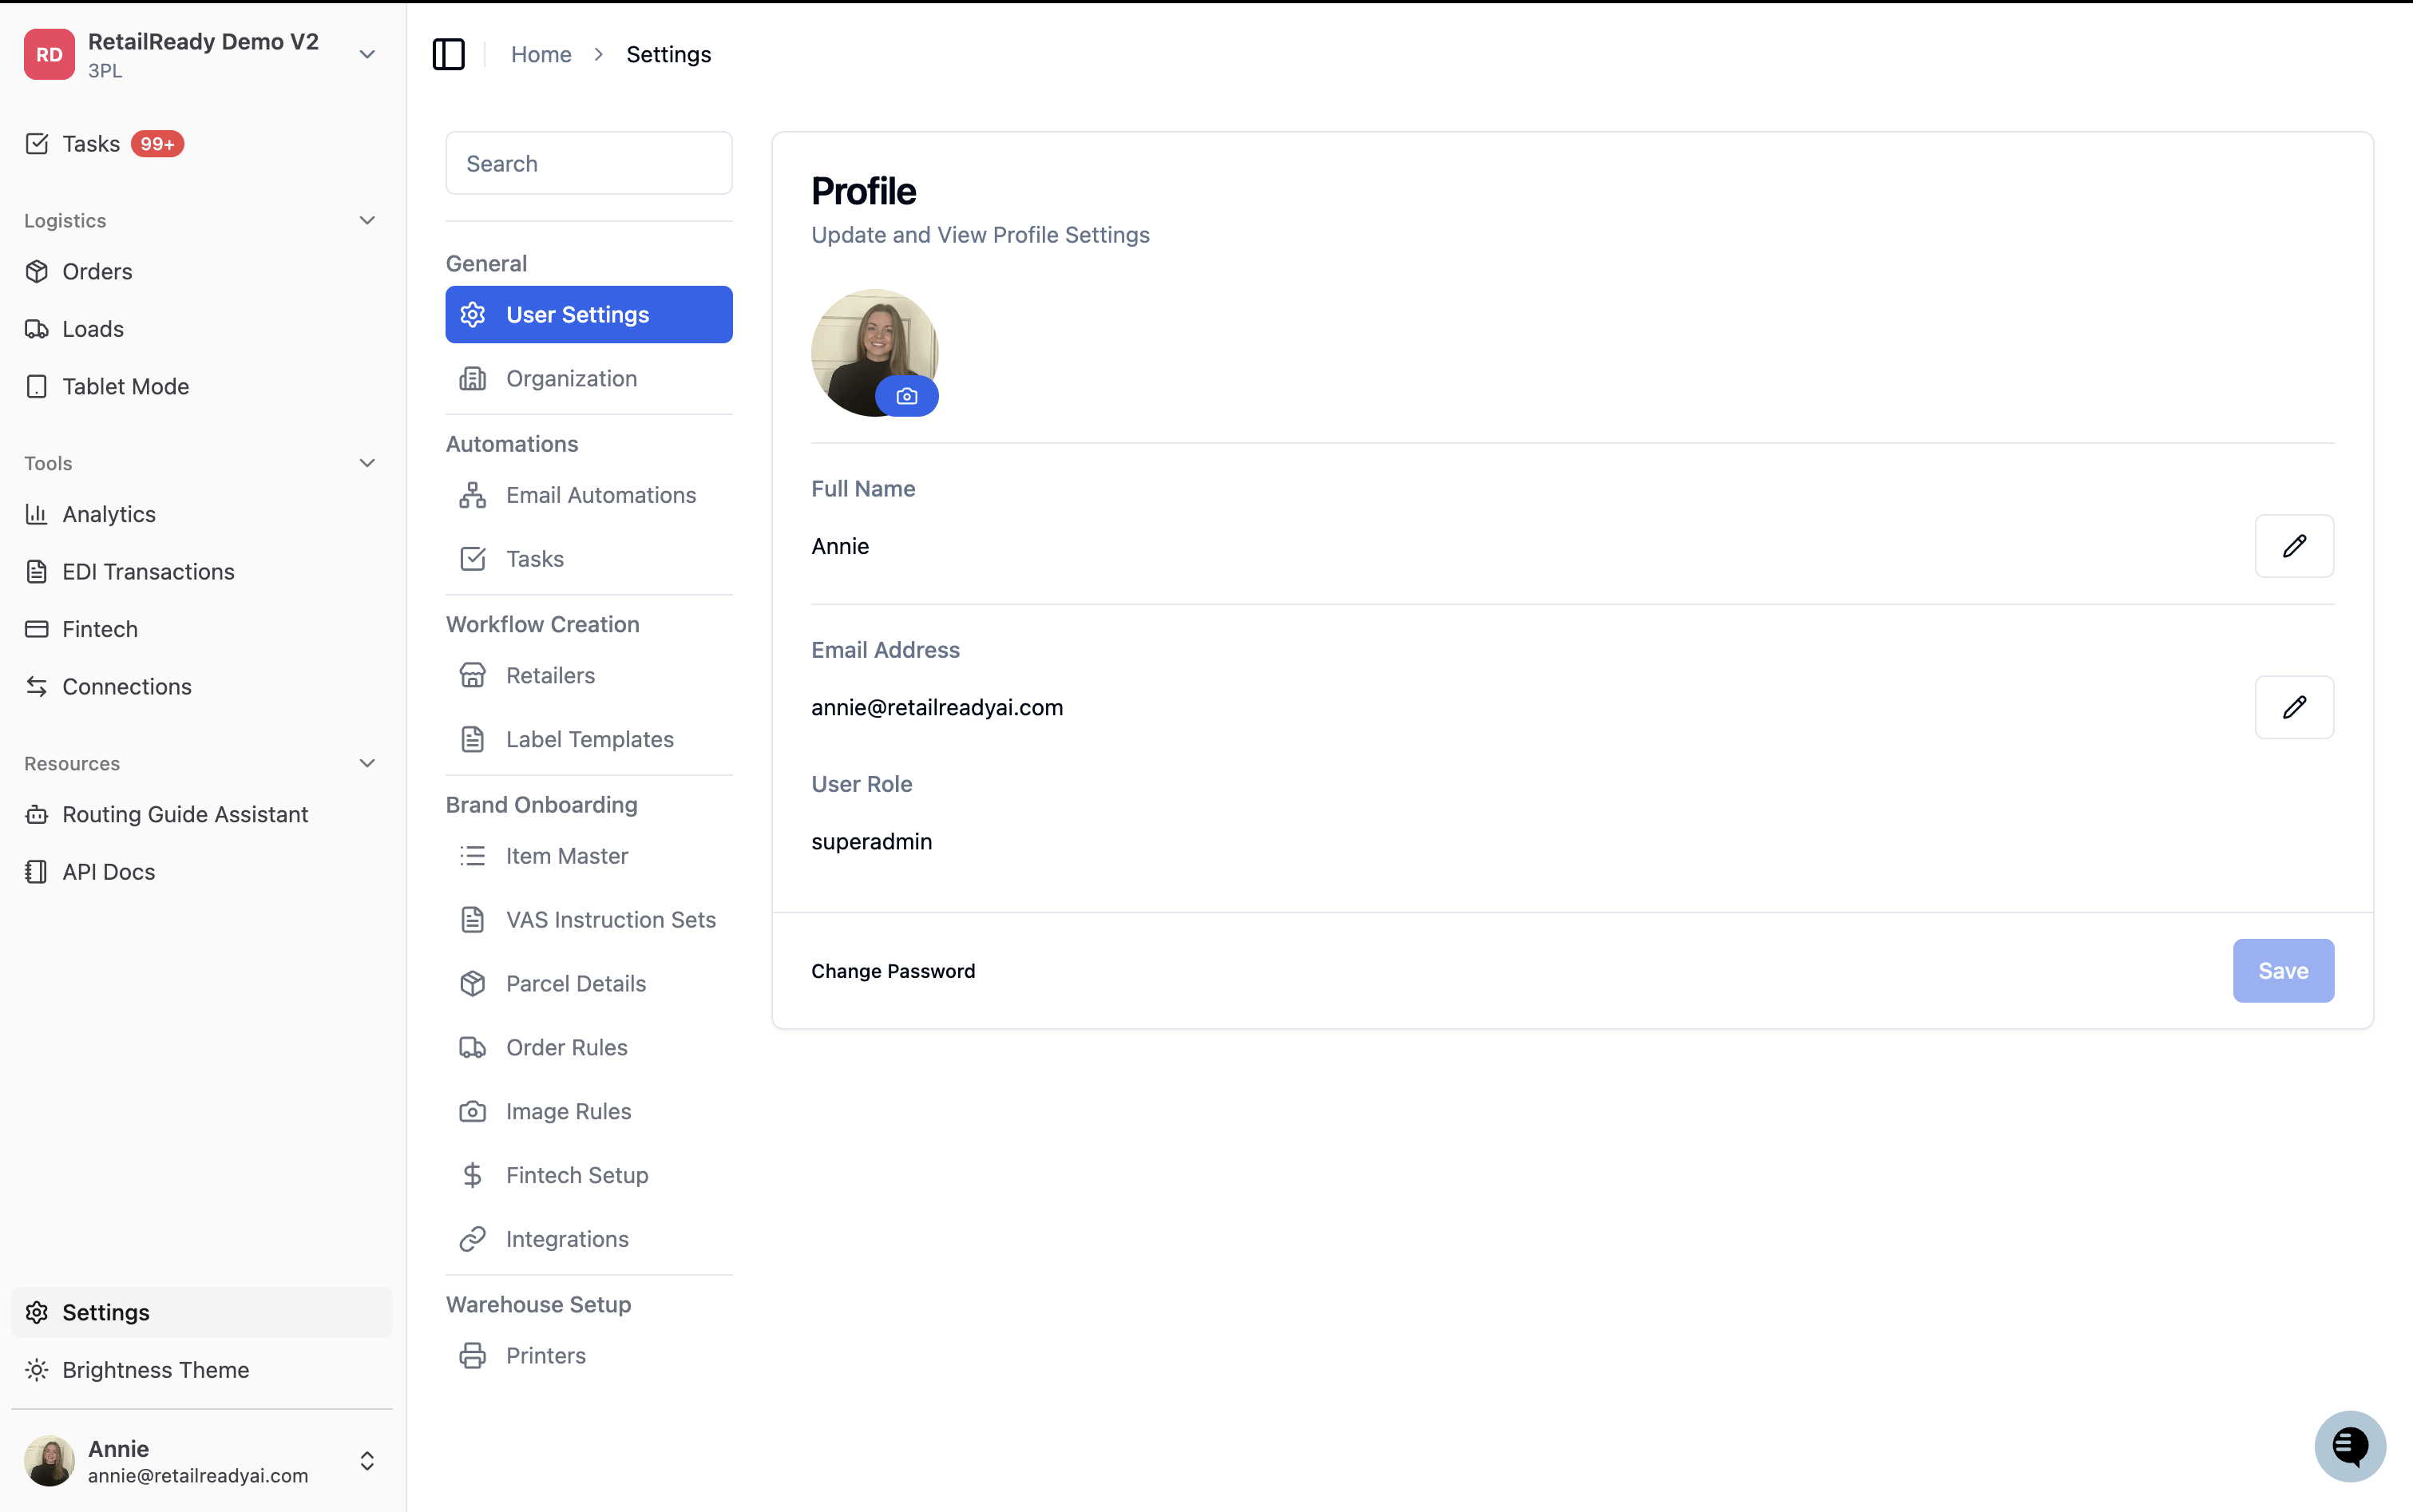Viewport: 2413px width, 1512px height.
Task: Collapse the Tools section chevron
Action: pyautogui.click(x=367, y=463)
